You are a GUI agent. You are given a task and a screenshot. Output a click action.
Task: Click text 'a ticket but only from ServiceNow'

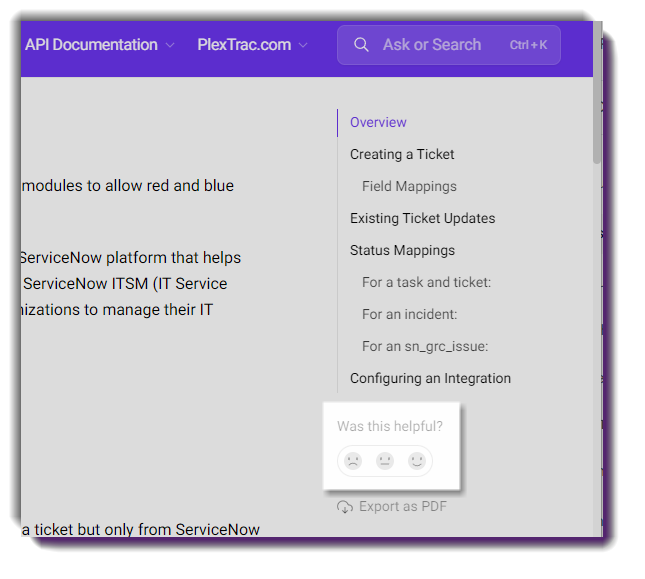(141, 529)
